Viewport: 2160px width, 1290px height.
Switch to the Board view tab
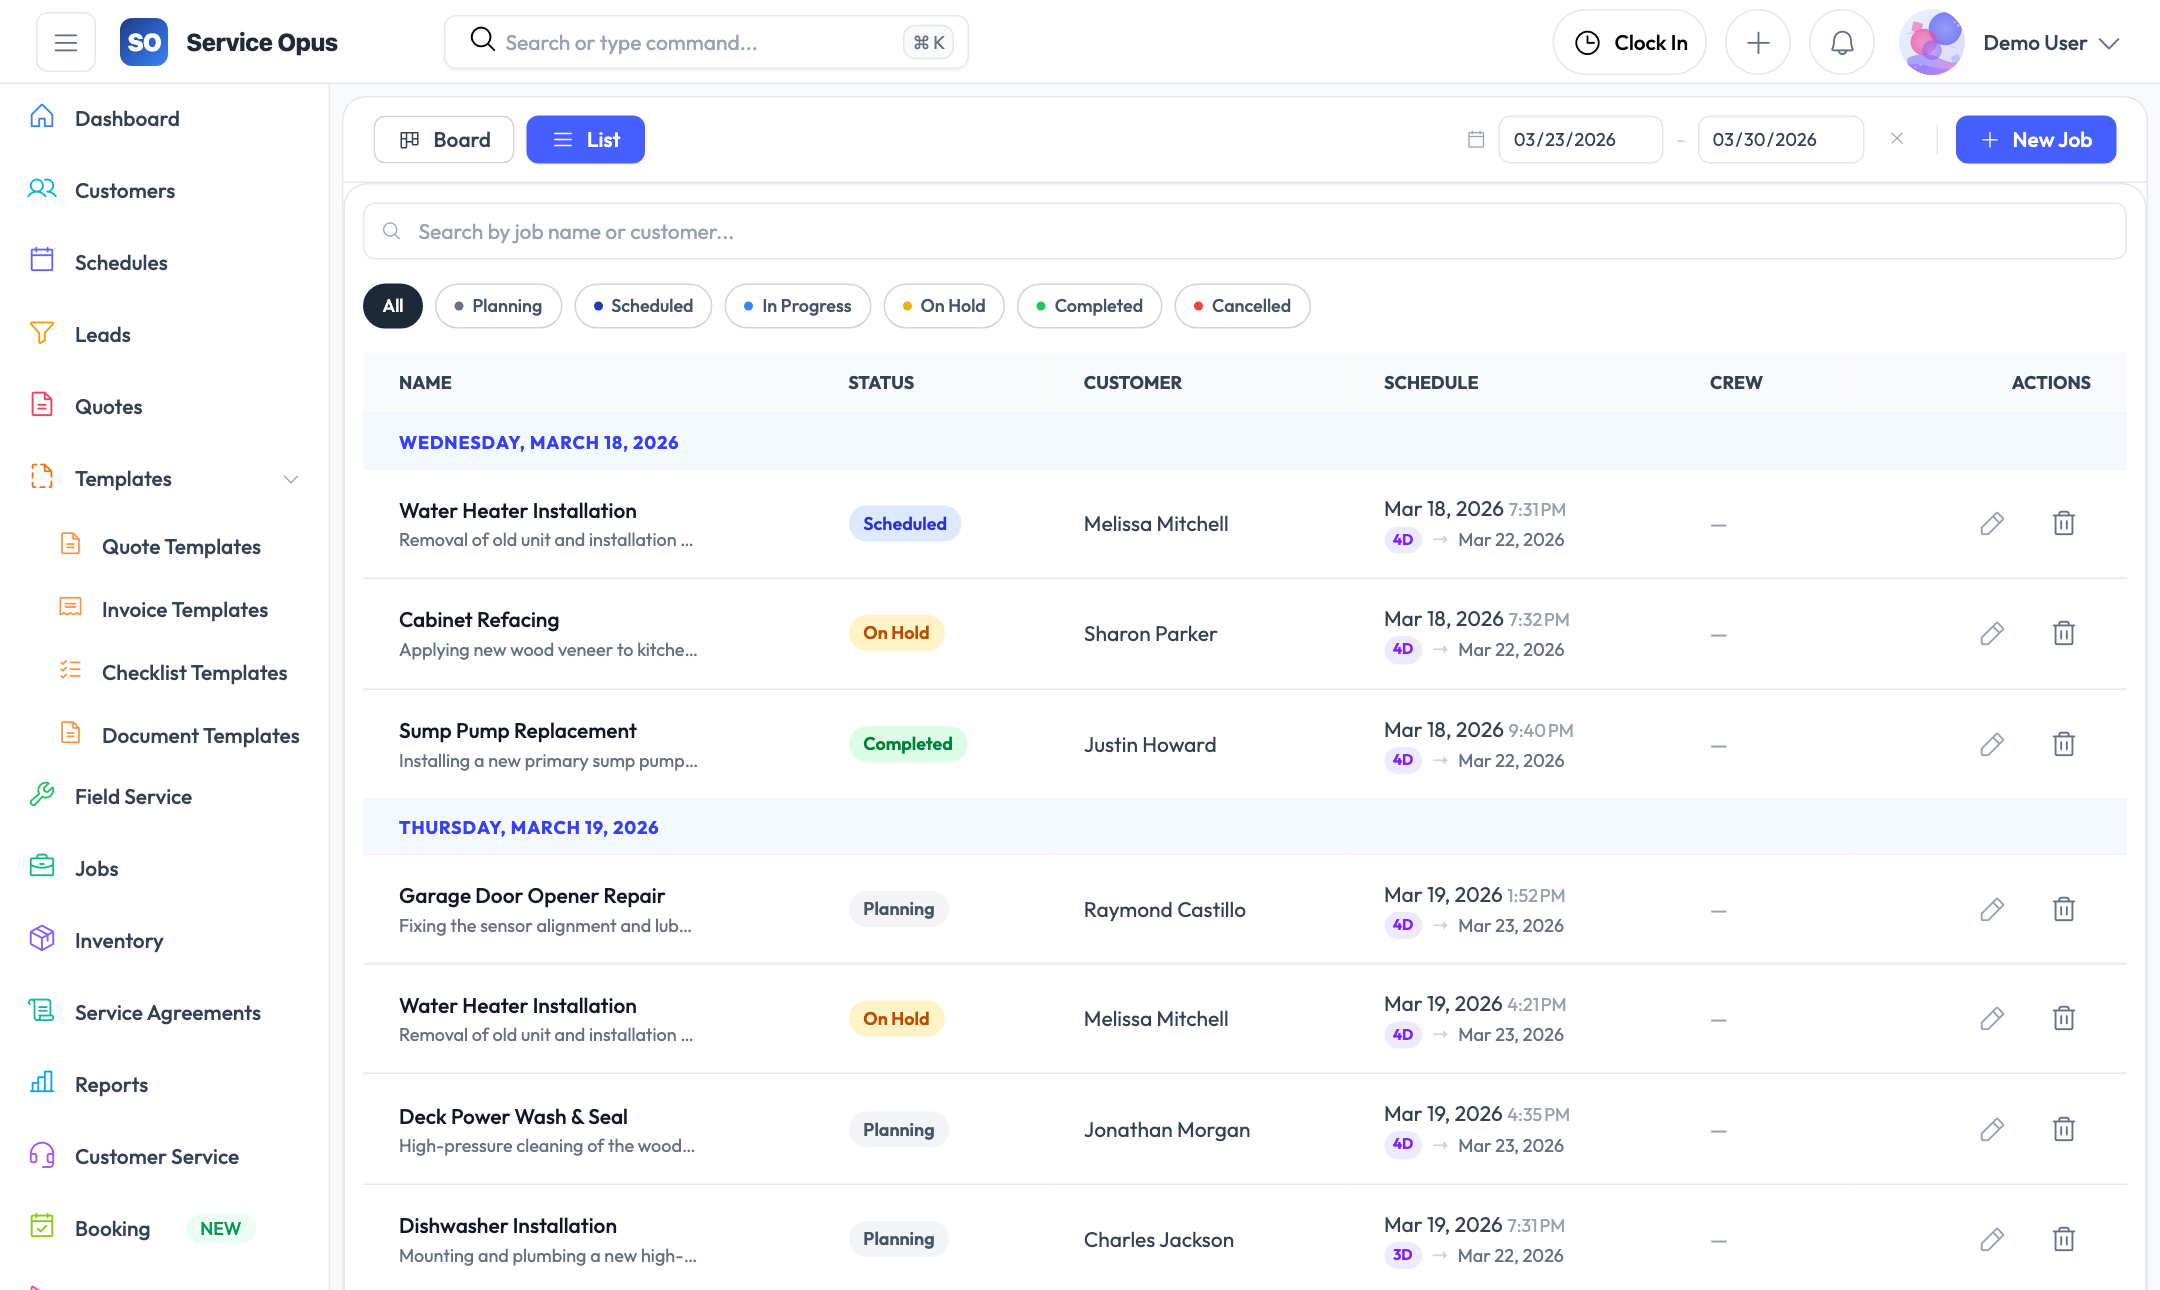coord(443,139)
